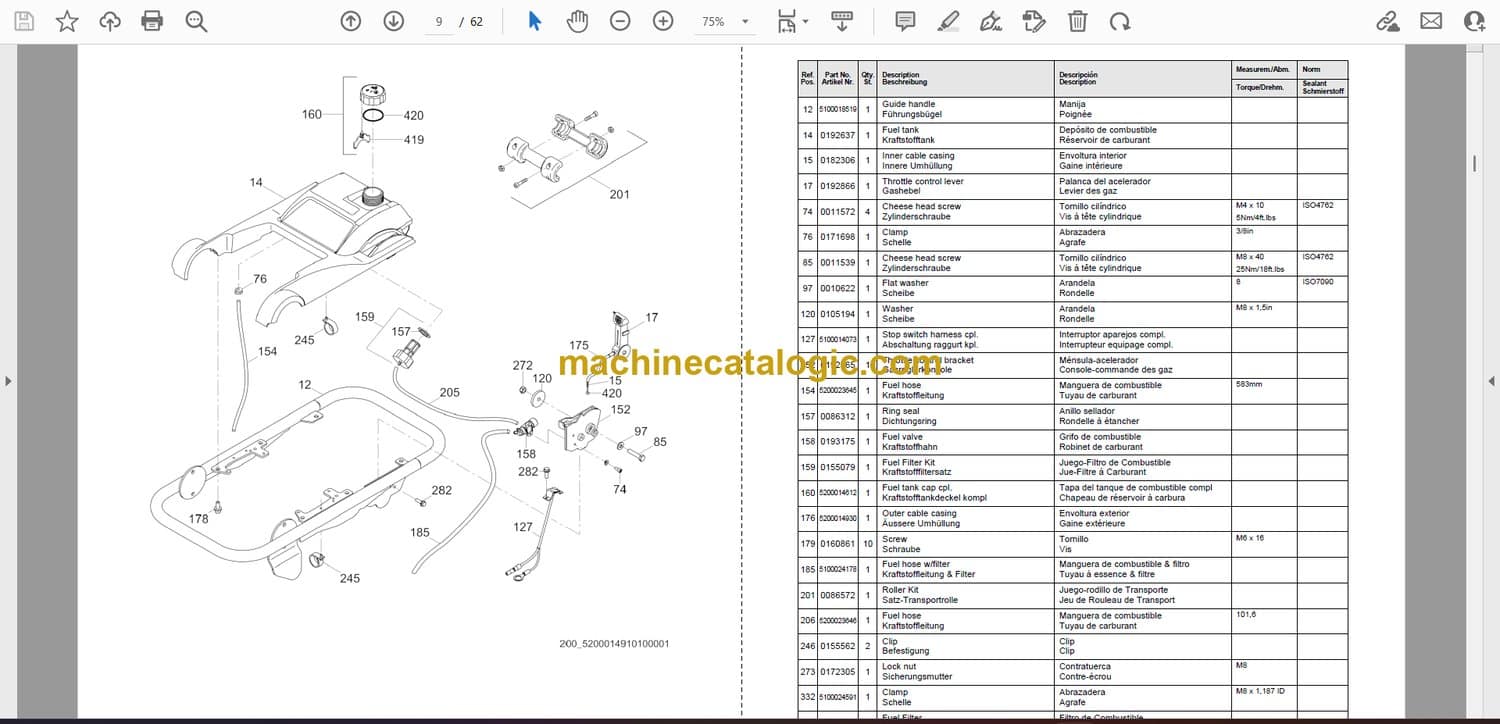Click the 'Measurem./Abm.' column header
1500x724 pixels.
tap(1263, 70)
